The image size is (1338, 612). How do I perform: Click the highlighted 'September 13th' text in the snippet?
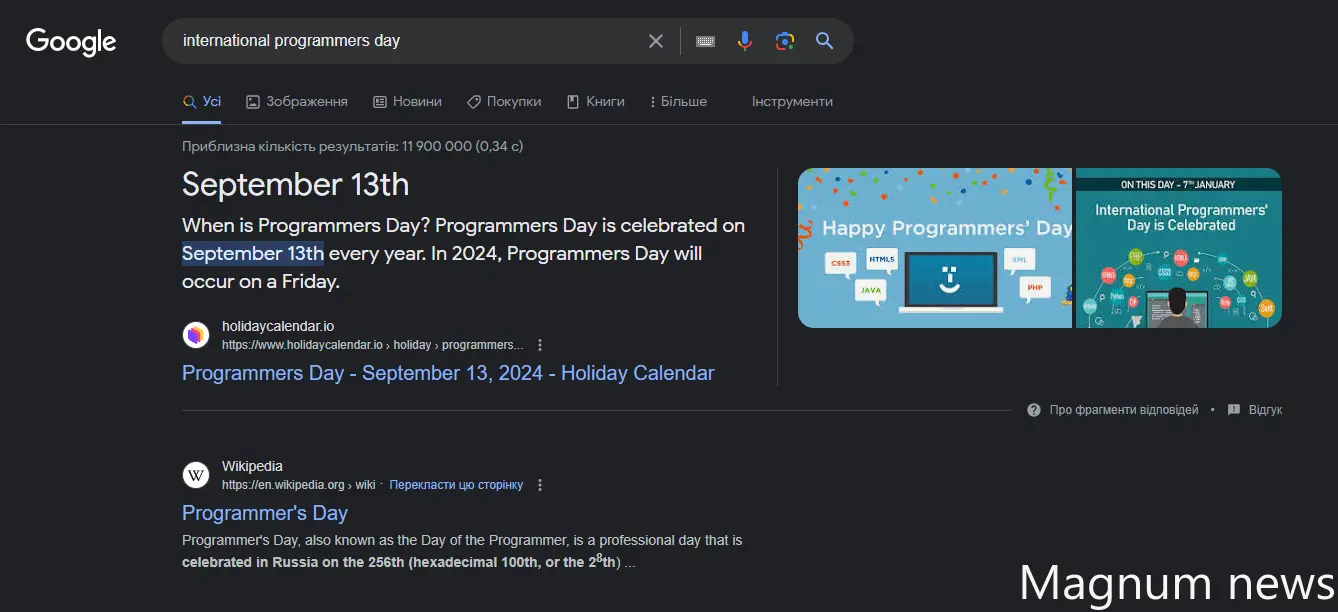[x=253, y=253]
